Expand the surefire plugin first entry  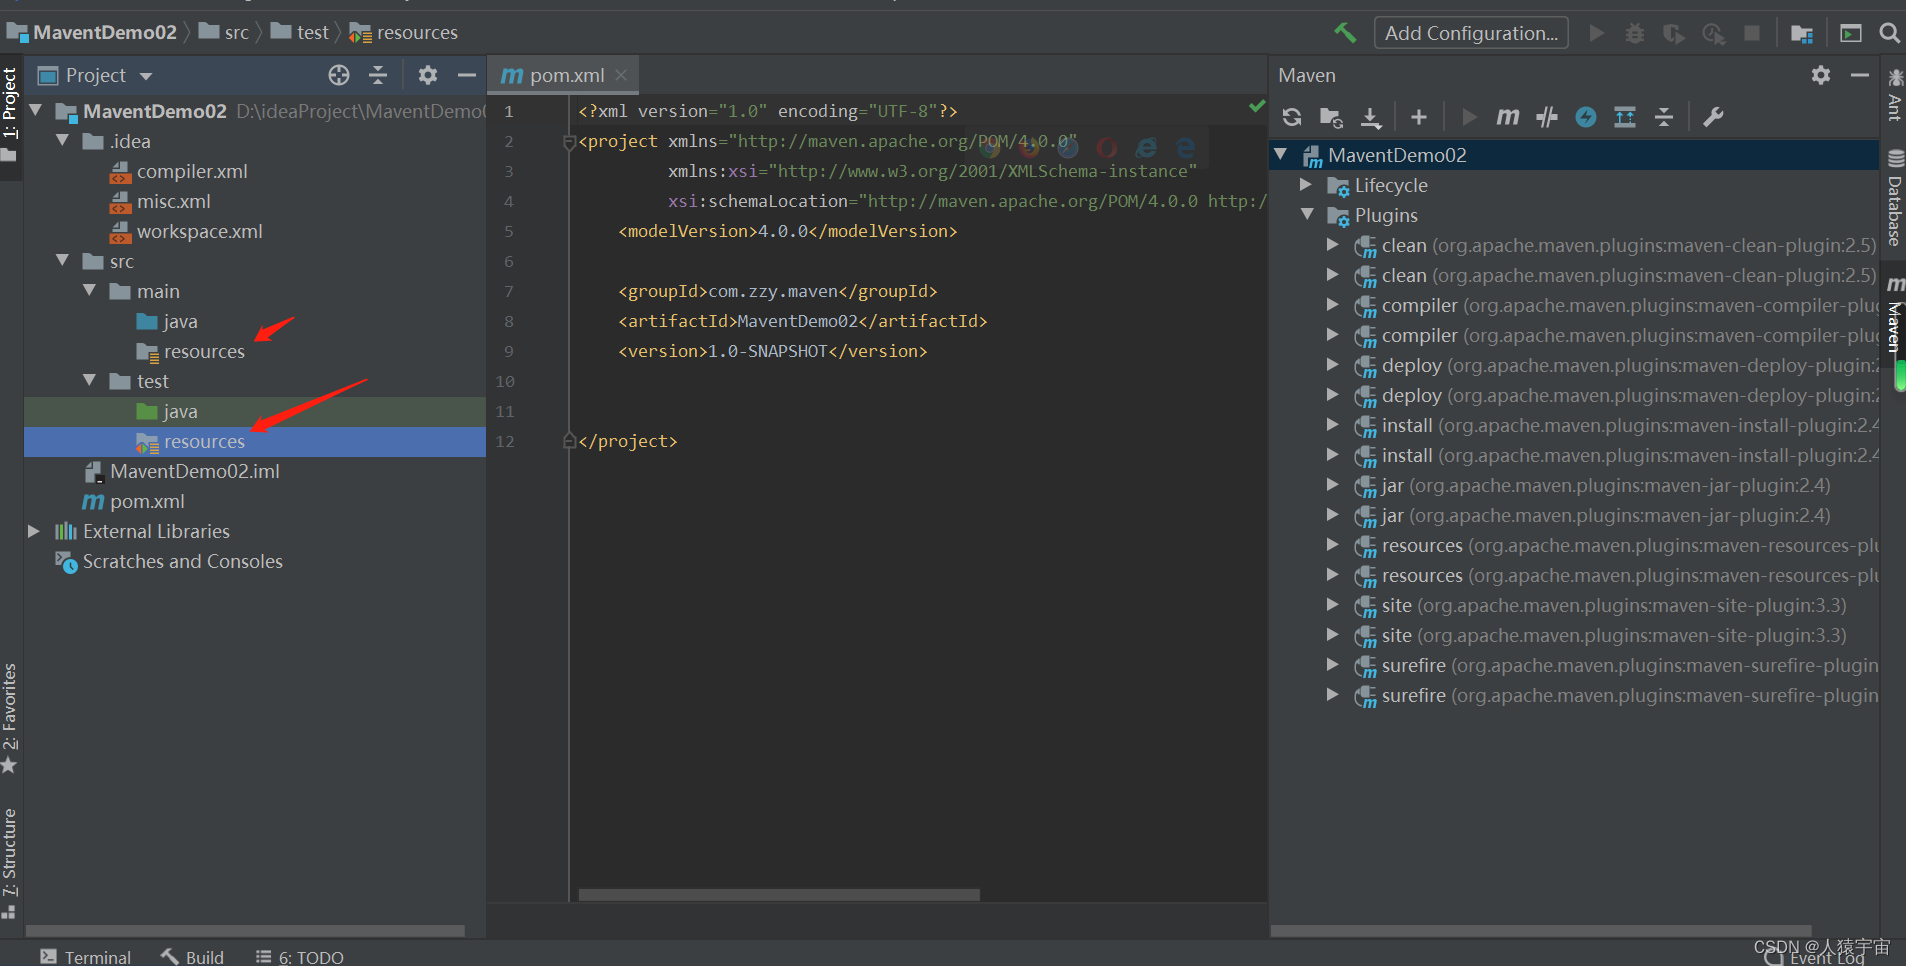click(x=1332, y=665)
